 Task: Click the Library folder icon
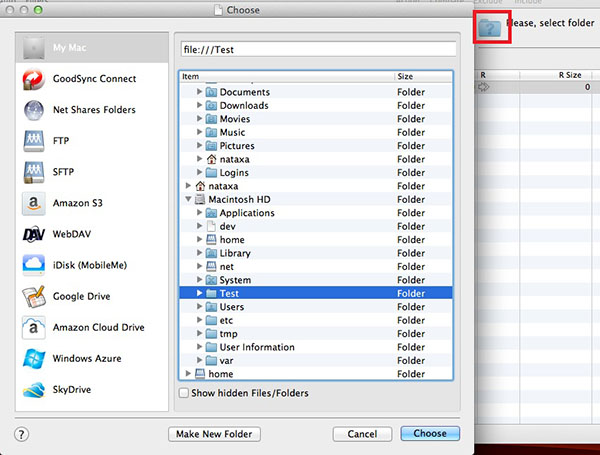211,253
